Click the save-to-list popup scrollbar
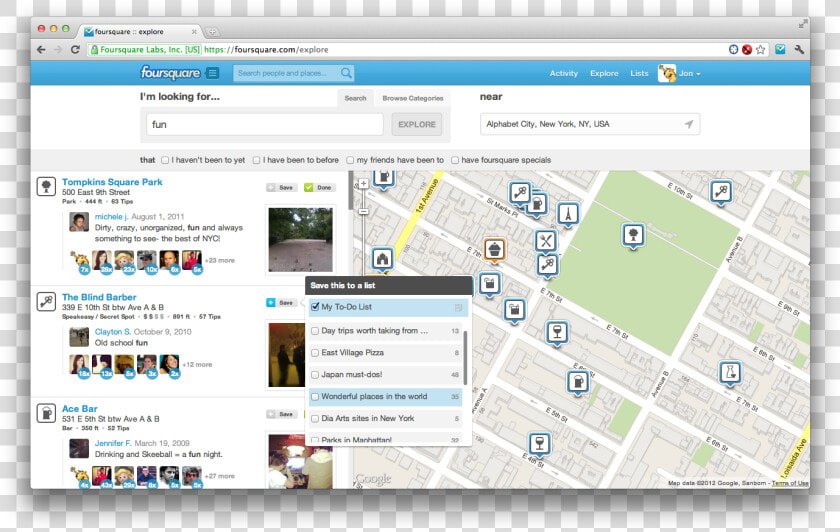The width and height of the screenshot is (840, 532). [x=465, y=358]
